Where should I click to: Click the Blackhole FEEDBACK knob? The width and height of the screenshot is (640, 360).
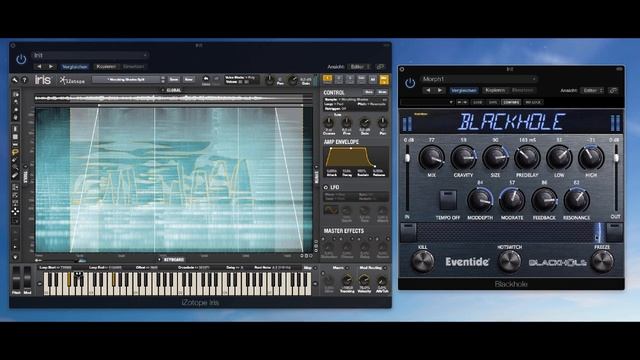click(x=544, y=200)
